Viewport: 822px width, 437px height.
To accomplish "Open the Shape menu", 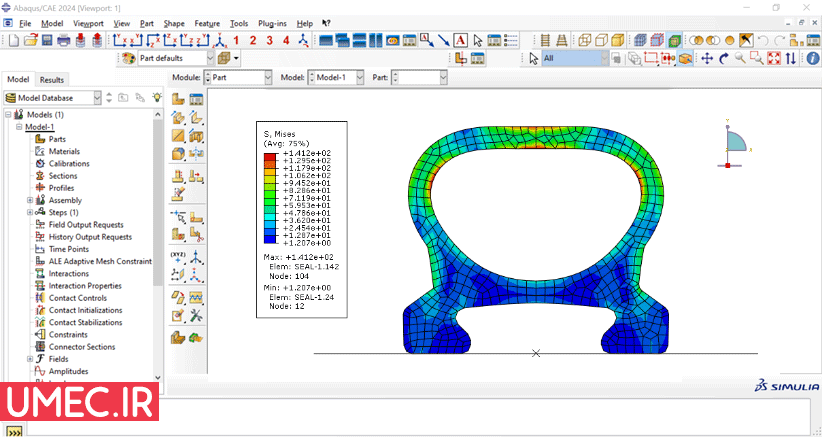I will click(174, 24).
